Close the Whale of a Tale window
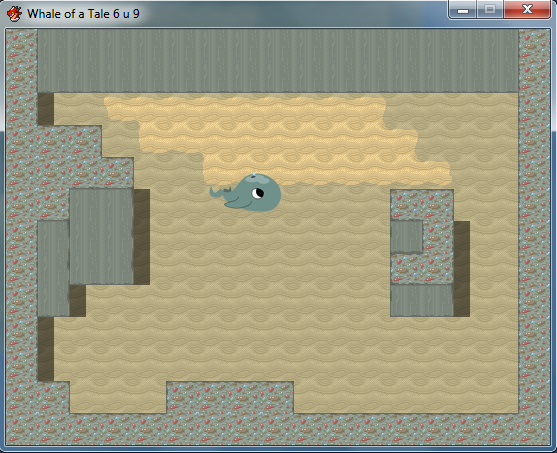 coord(528,10)
